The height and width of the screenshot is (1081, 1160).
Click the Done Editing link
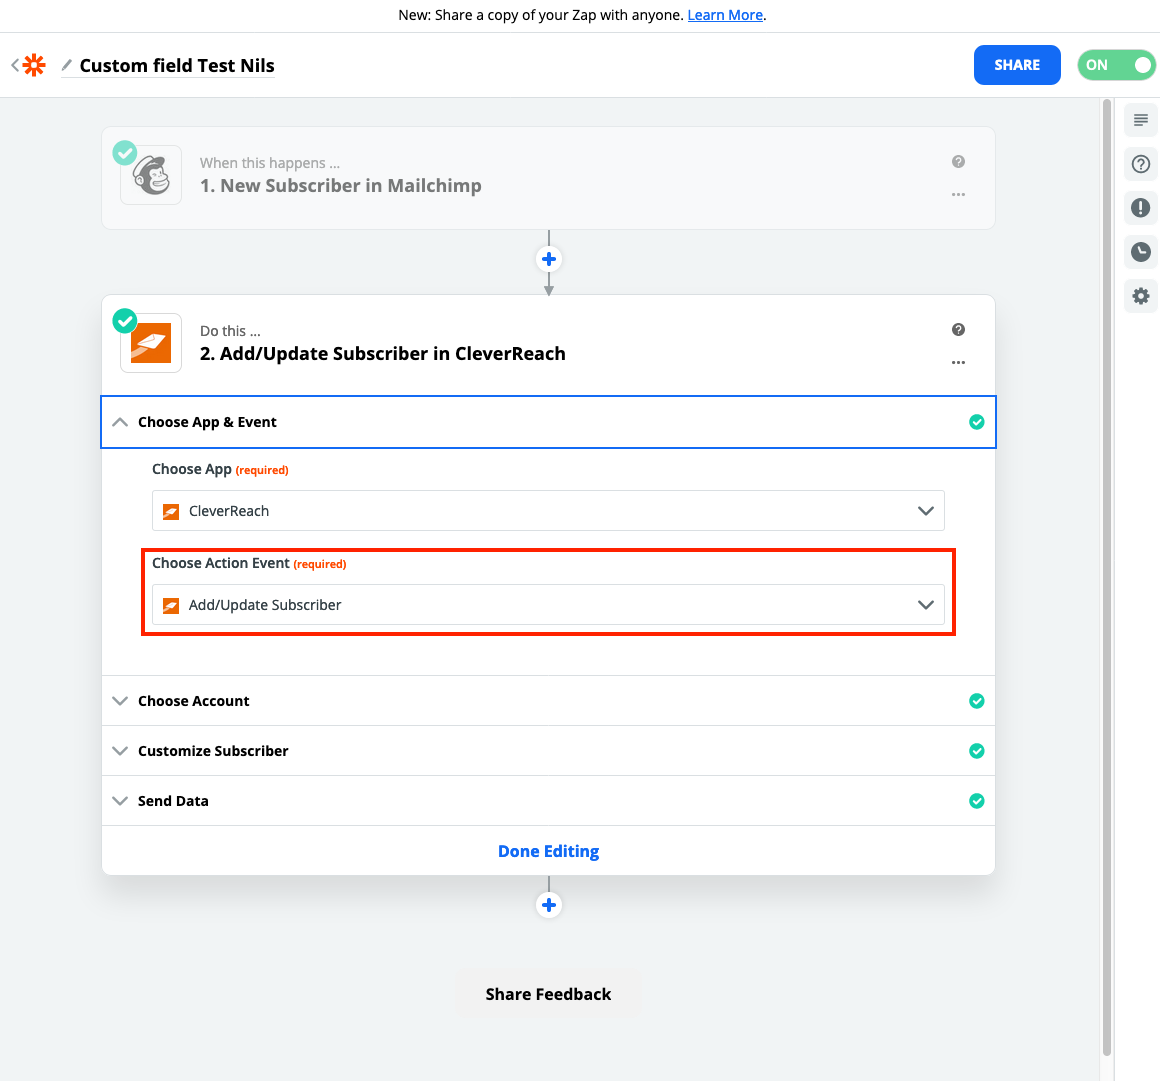point(548,851)
